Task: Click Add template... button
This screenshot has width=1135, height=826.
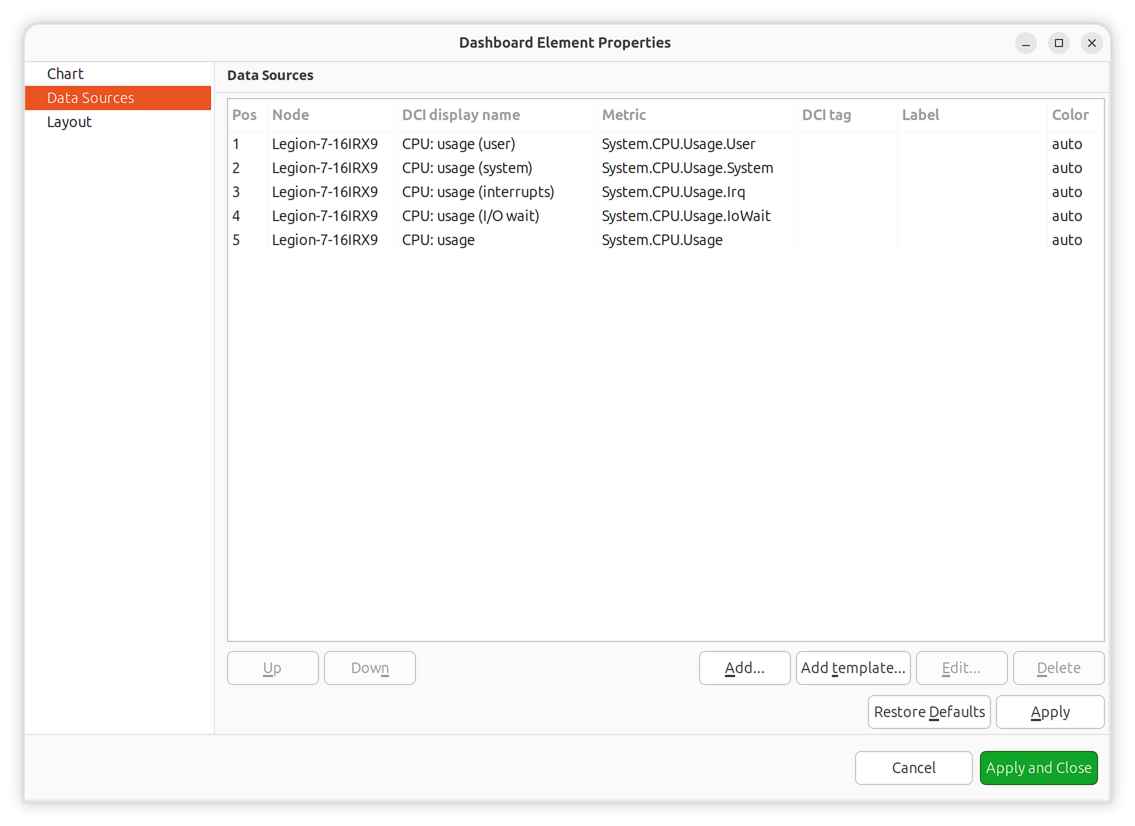Action: coord(853,668)
